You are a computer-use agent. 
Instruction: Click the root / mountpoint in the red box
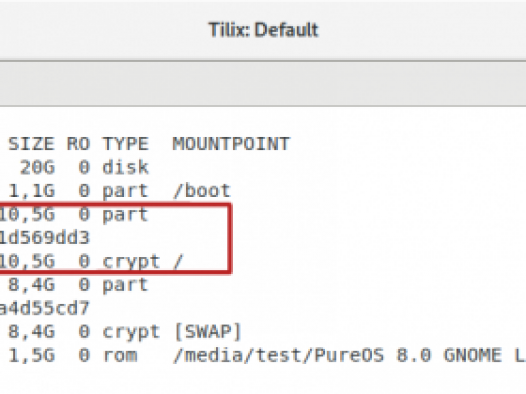[178, 261]
